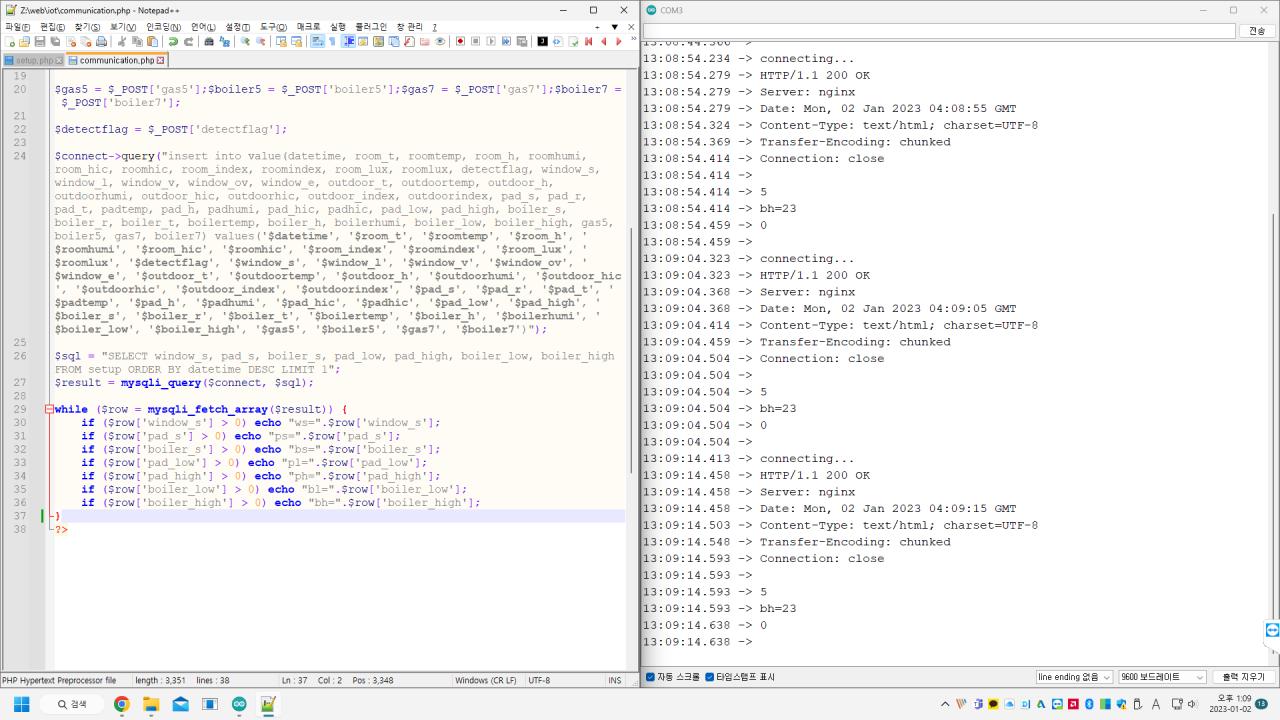Click the 전송 send button in COM3
This screenshot has height=720, width=1280.
pyautogui.click(x=1257, y=31)
